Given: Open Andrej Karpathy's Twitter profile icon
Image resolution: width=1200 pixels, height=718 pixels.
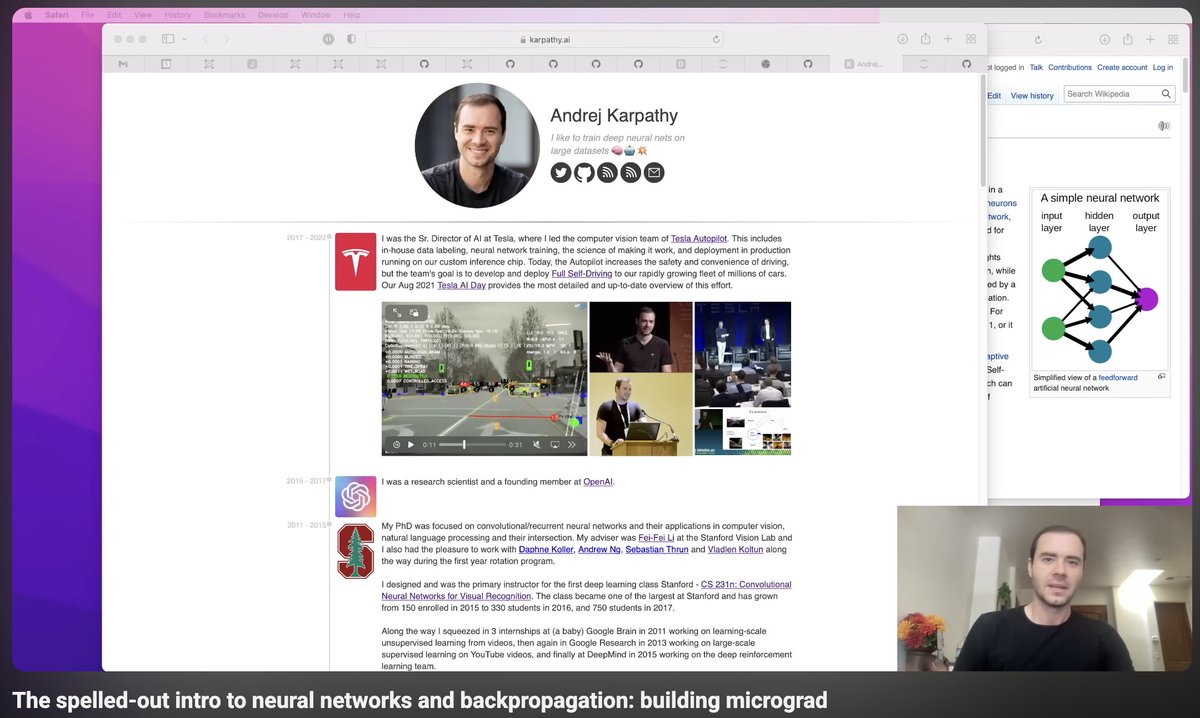Looking at the screenshot, I should click(561, 173).
